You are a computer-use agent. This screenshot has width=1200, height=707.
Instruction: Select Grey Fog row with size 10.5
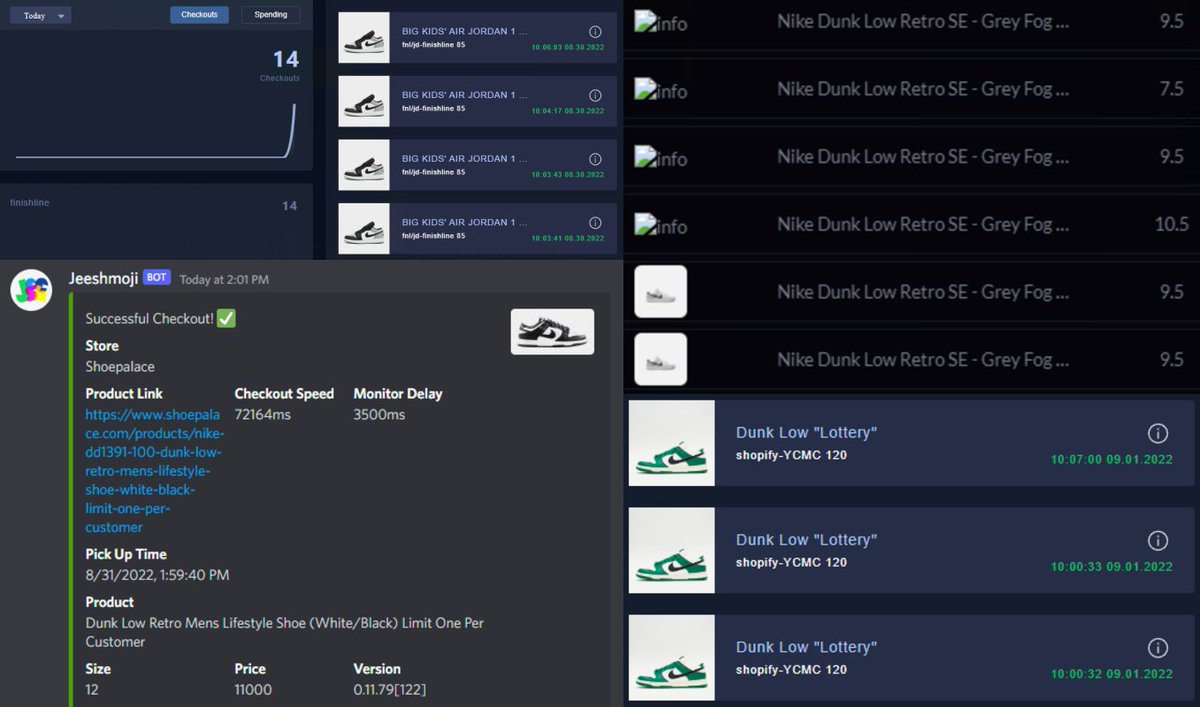tap(911, 225)
